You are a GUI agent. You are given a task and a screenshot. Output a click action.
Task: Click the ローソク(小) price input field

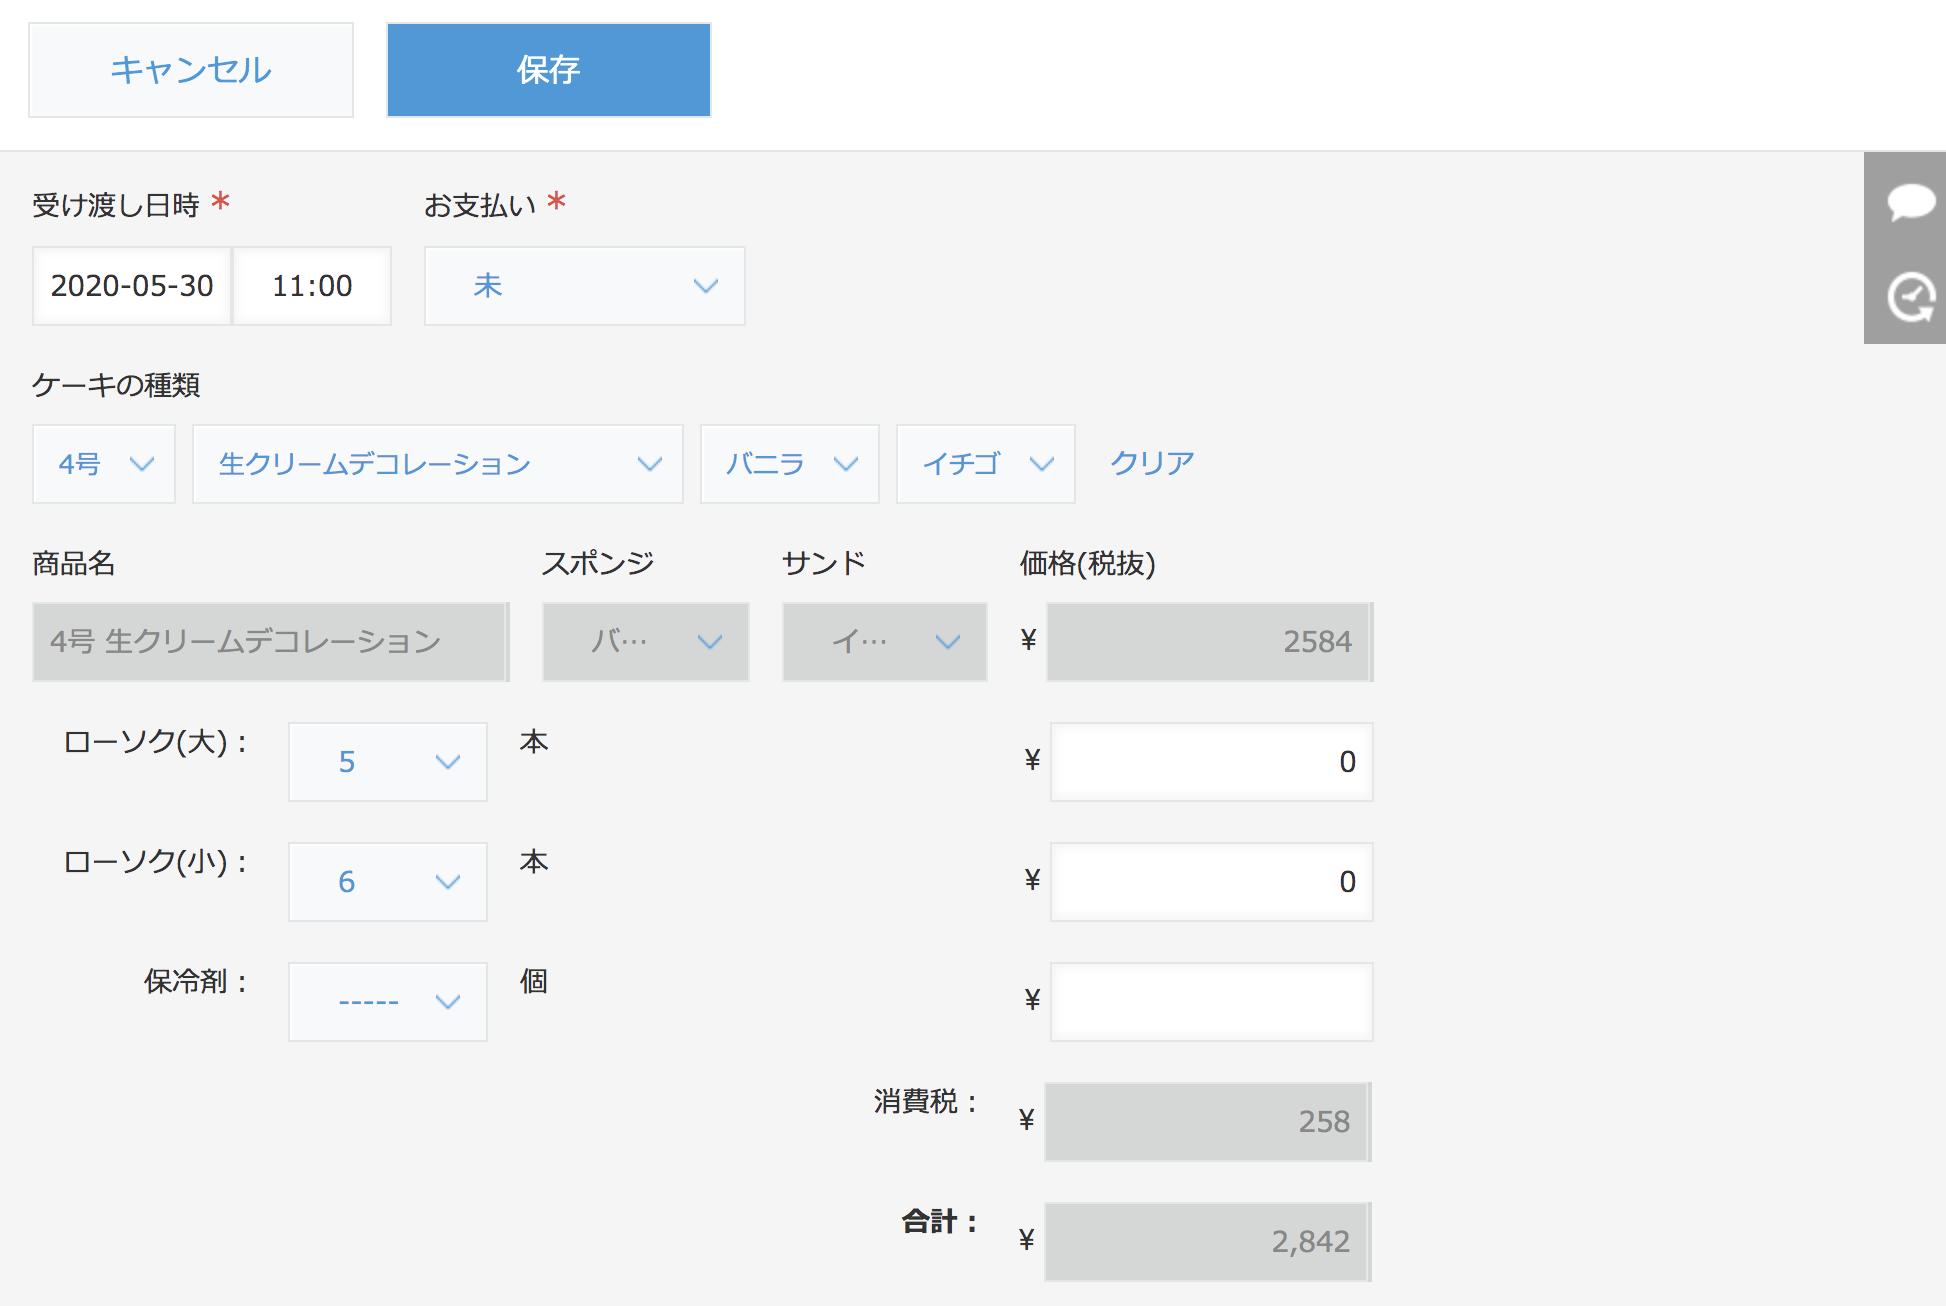[x=1211, y=882]
